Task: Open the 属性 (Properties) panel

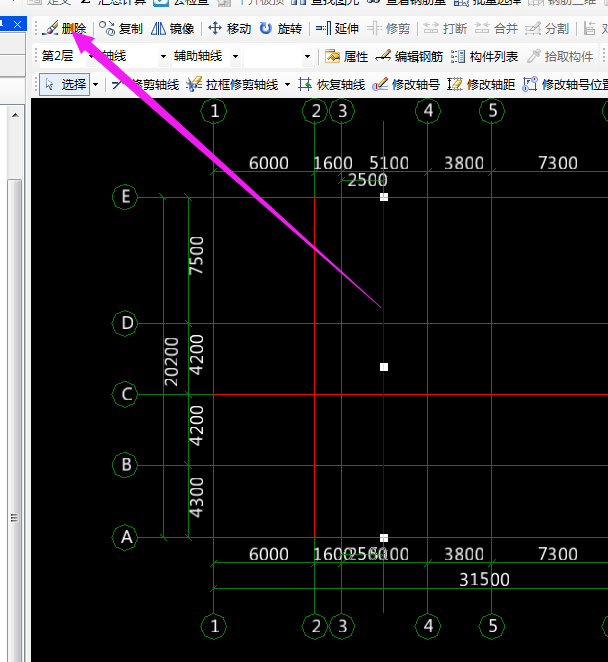Action: [346, 56]
